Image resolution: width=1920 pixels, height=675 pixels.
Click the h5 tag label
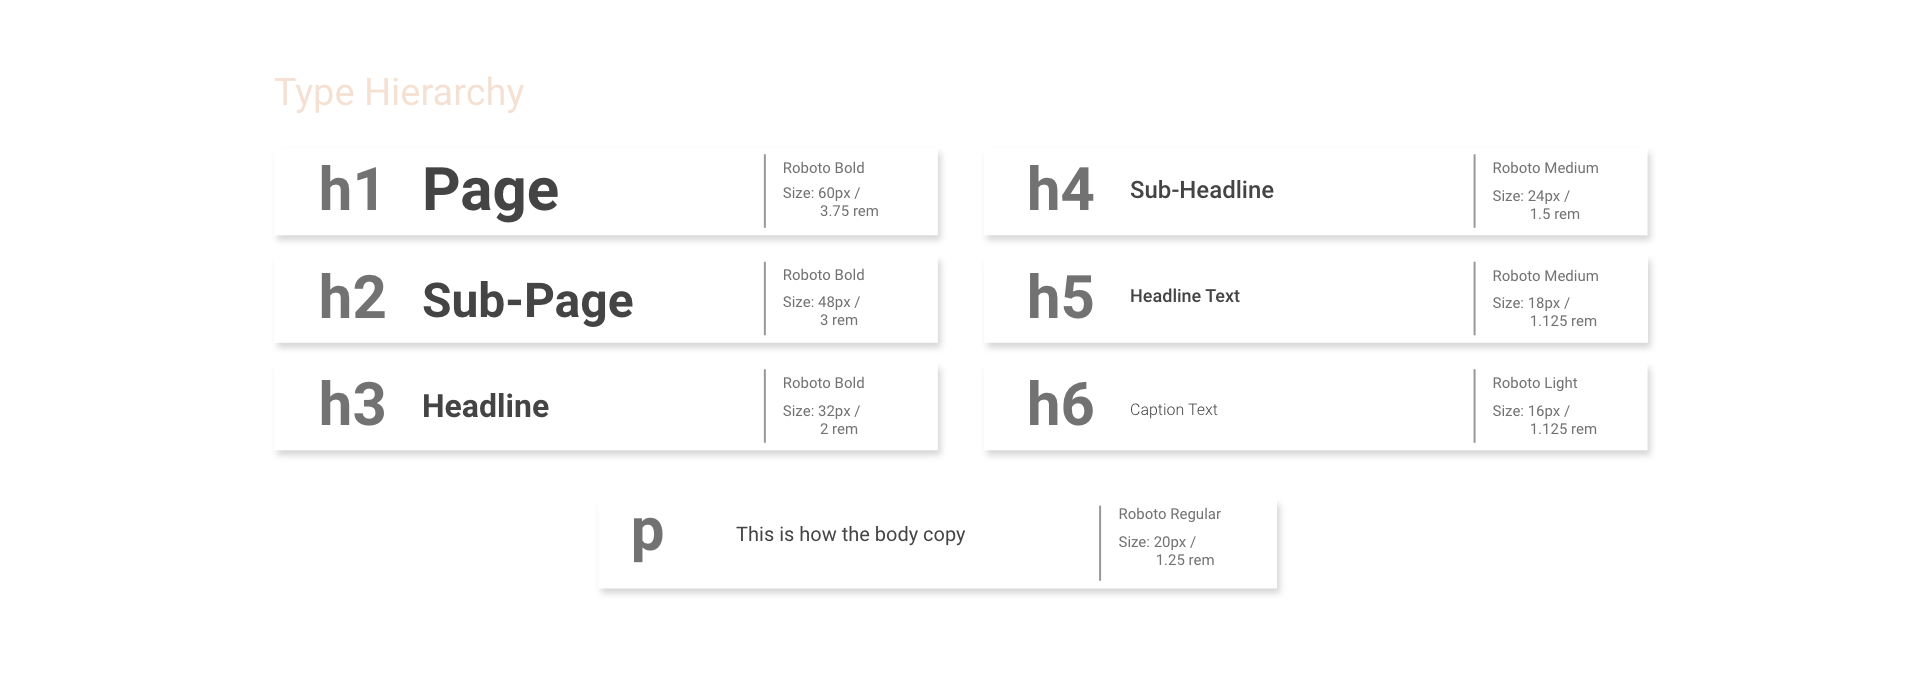pyautogui.click(x=1060, y=297)
